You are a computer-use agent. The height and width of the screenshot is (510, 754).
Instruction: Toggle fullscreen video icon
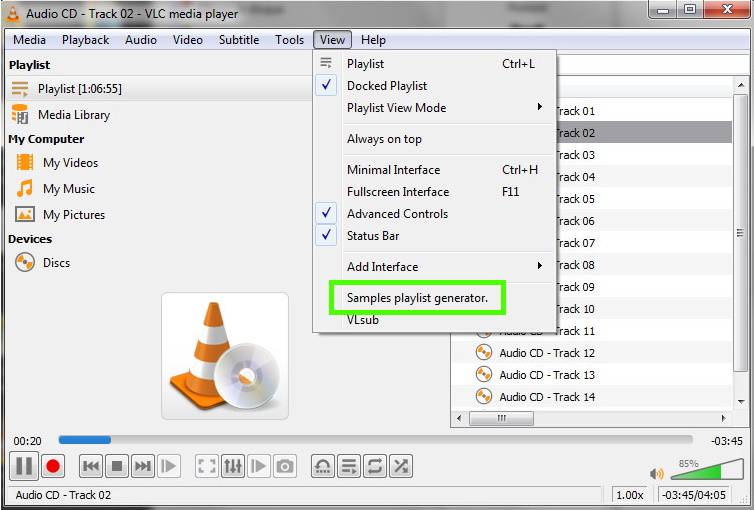[207, 466]
